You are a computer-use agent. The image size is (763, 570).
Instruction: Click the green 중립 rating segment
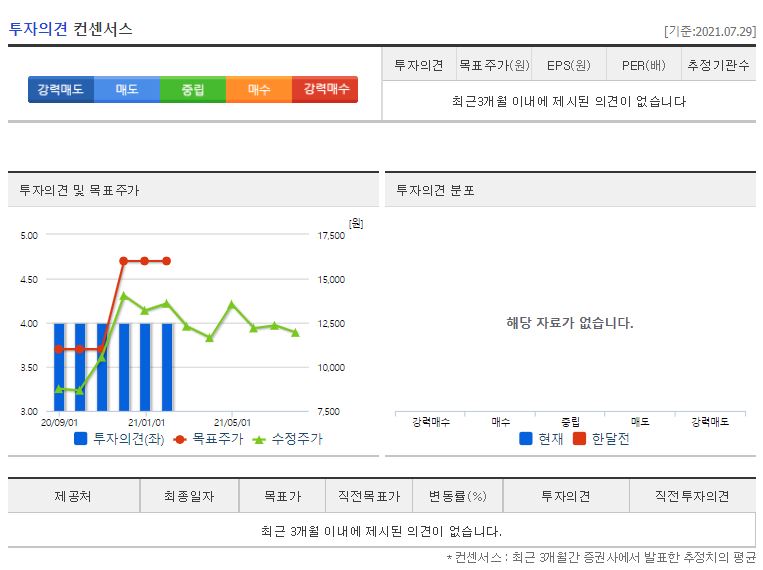[193, 90]
